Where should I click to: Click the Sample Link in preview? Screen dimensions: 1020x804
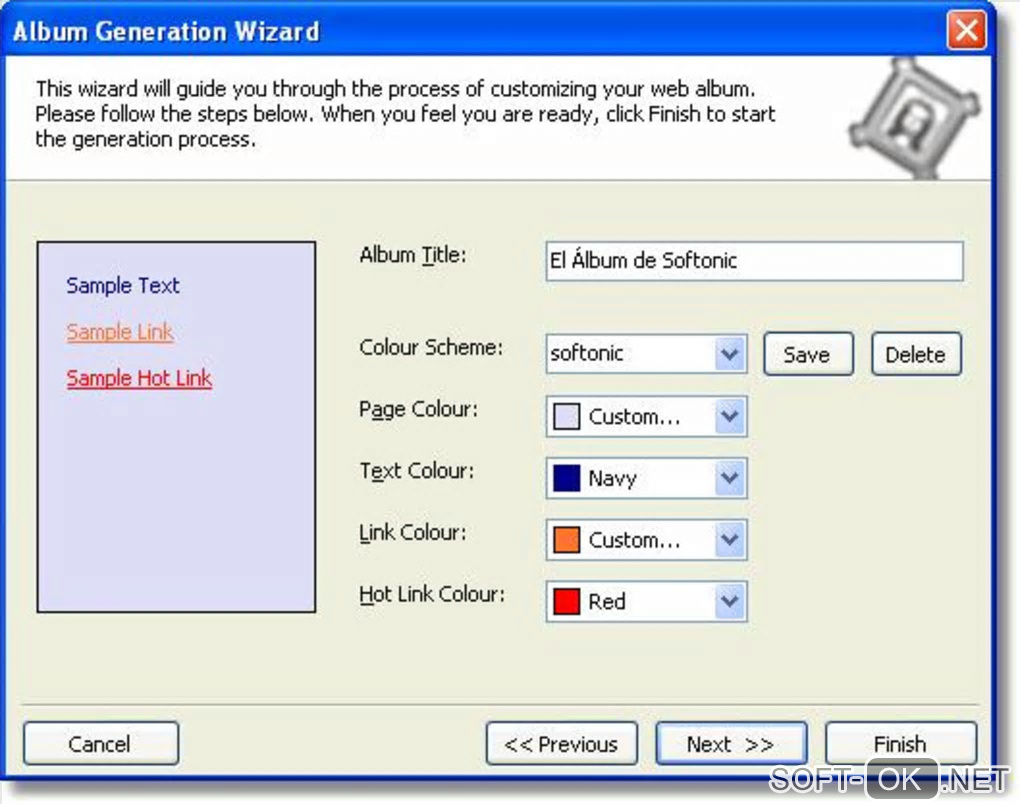(x=120, y=332)
